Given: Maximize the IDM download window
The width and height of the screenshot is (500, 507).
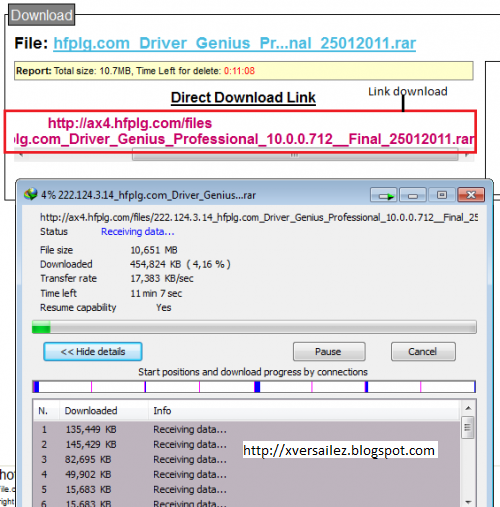Looking at the screenshot, I should point(442,195).
